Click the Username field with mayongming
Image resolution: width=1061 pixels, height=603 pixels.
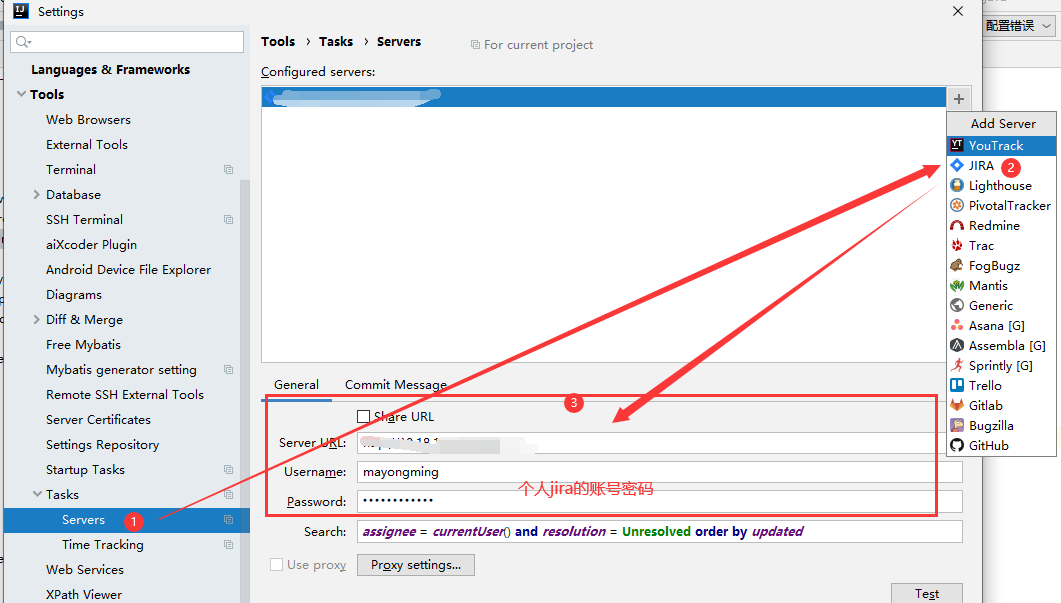coord(660,472)
